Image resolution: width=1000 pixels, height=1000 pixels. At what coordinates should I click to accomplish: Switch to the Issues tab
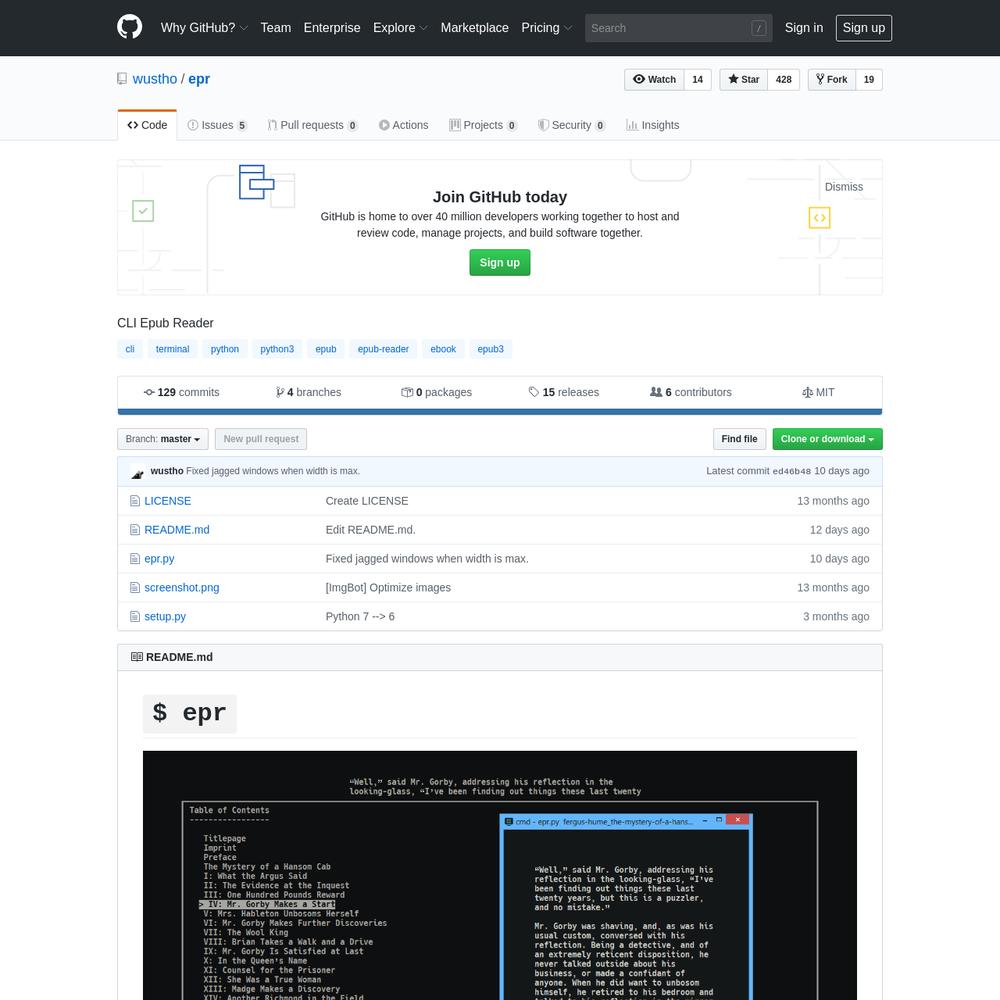[217, 126]
